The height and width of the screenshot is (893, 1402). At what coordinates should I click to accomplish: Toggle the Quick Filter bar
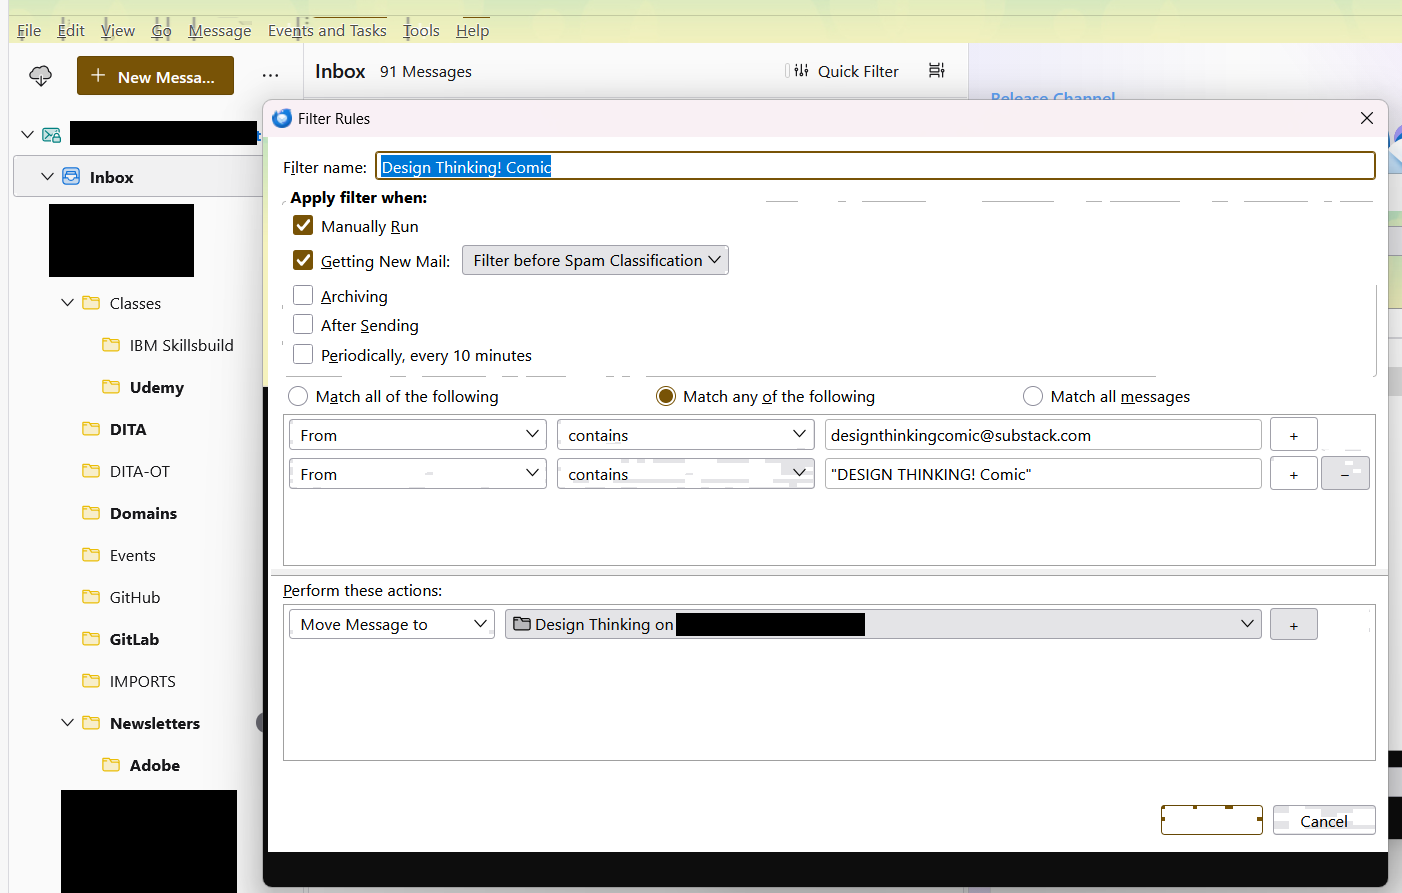point(846,71)
